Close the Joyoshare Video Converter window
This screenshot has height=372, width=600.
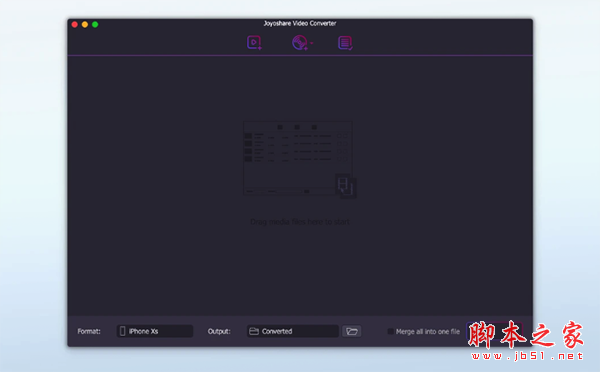point(75,24)
